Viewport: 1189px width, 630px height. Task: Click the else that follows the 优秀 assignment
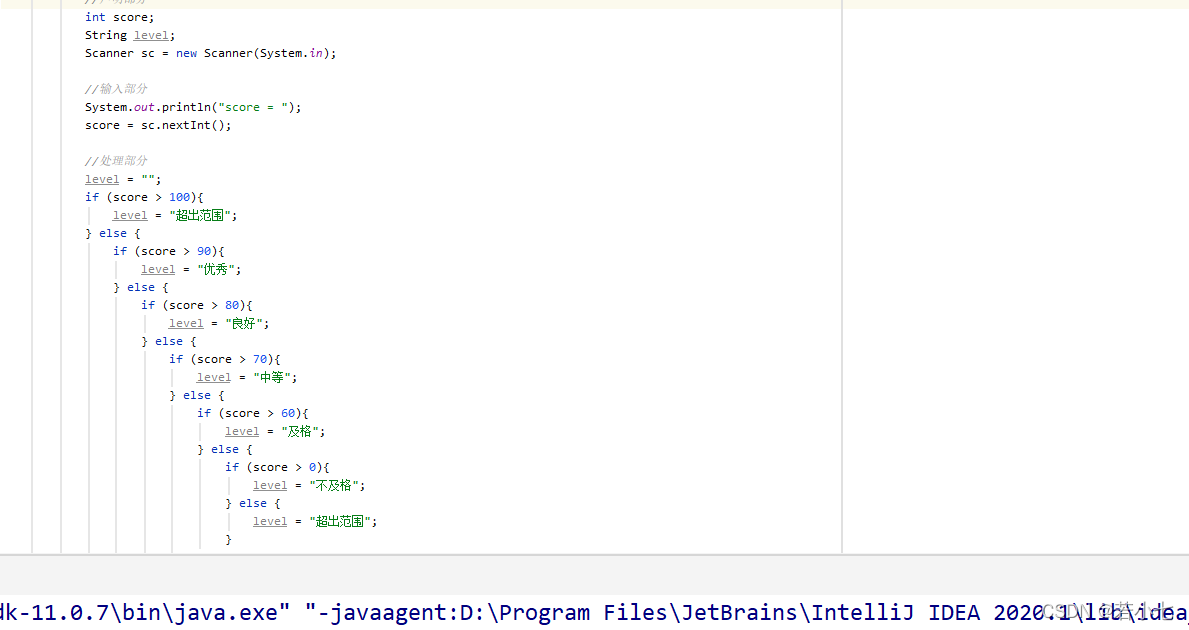[140, 287]
